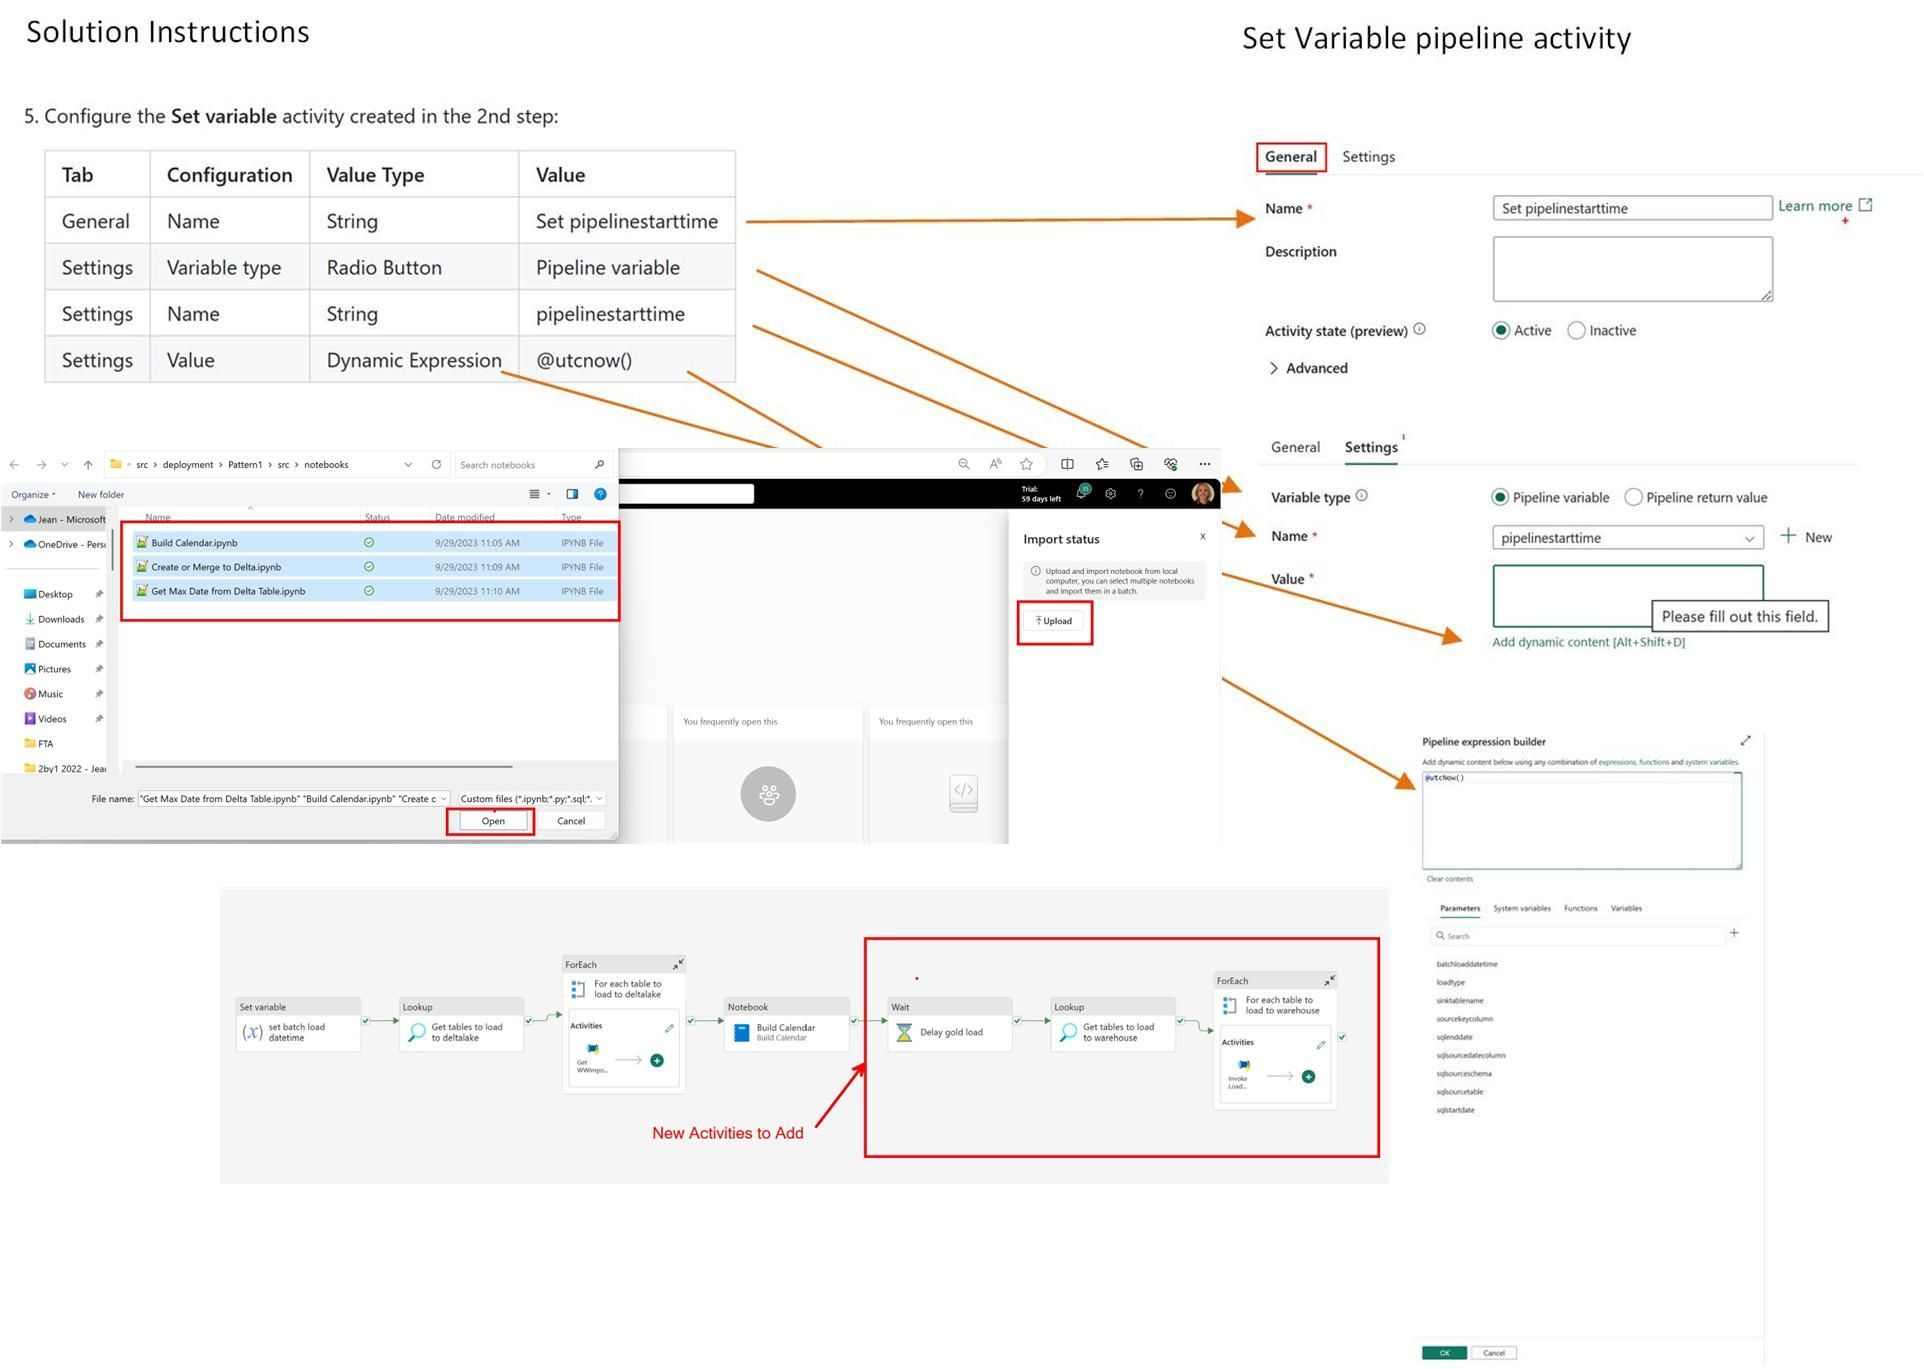
Task: Click the file dialog help icon
Action: (x=600, y=494)
